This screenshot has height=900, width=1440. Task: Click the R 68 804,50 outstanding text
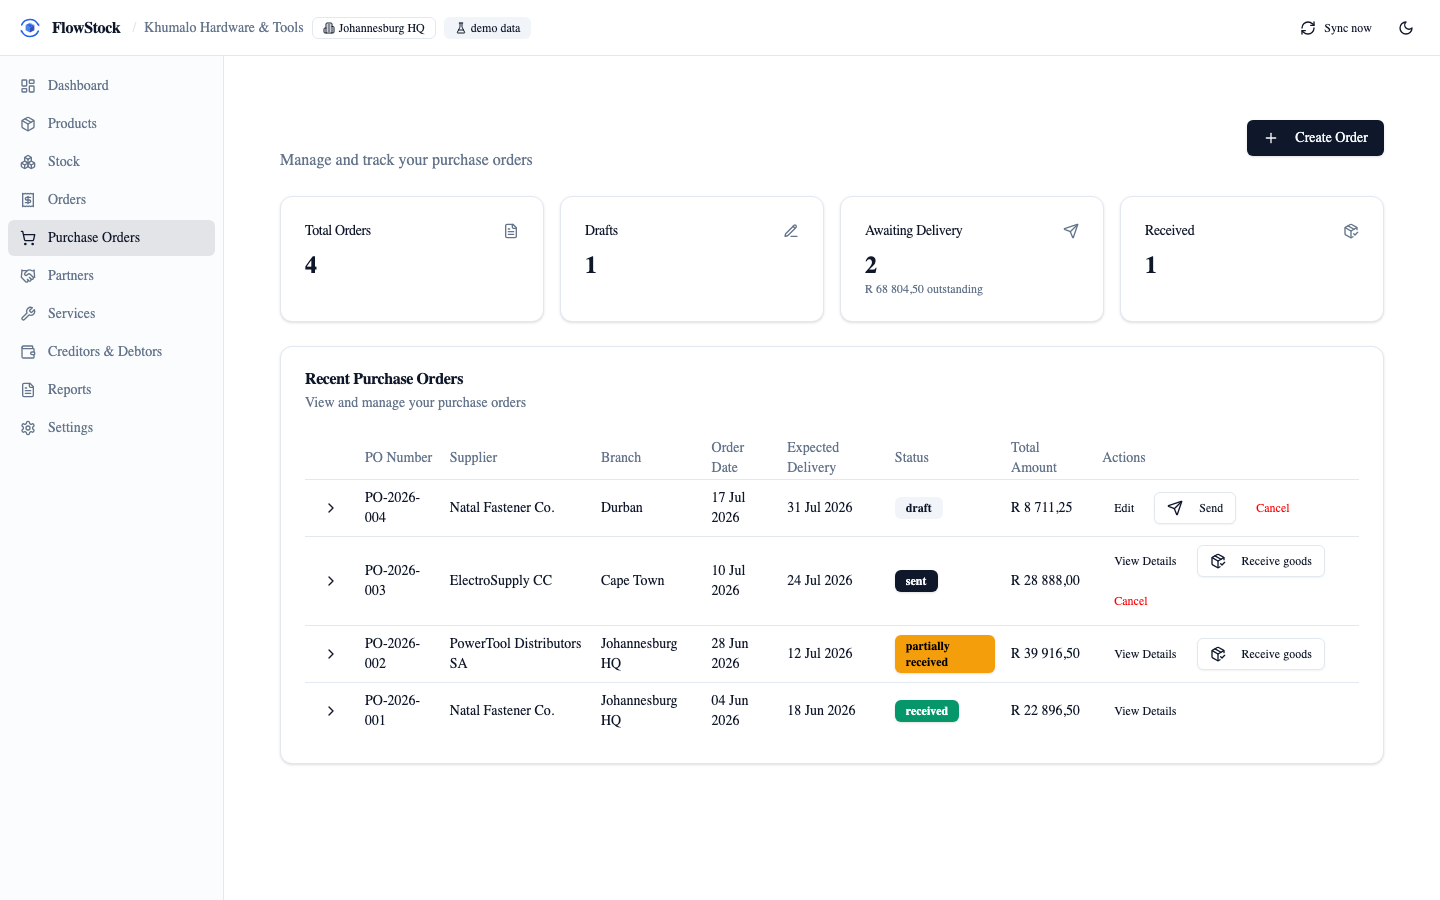pyautogui.click(x=923, y=289)
